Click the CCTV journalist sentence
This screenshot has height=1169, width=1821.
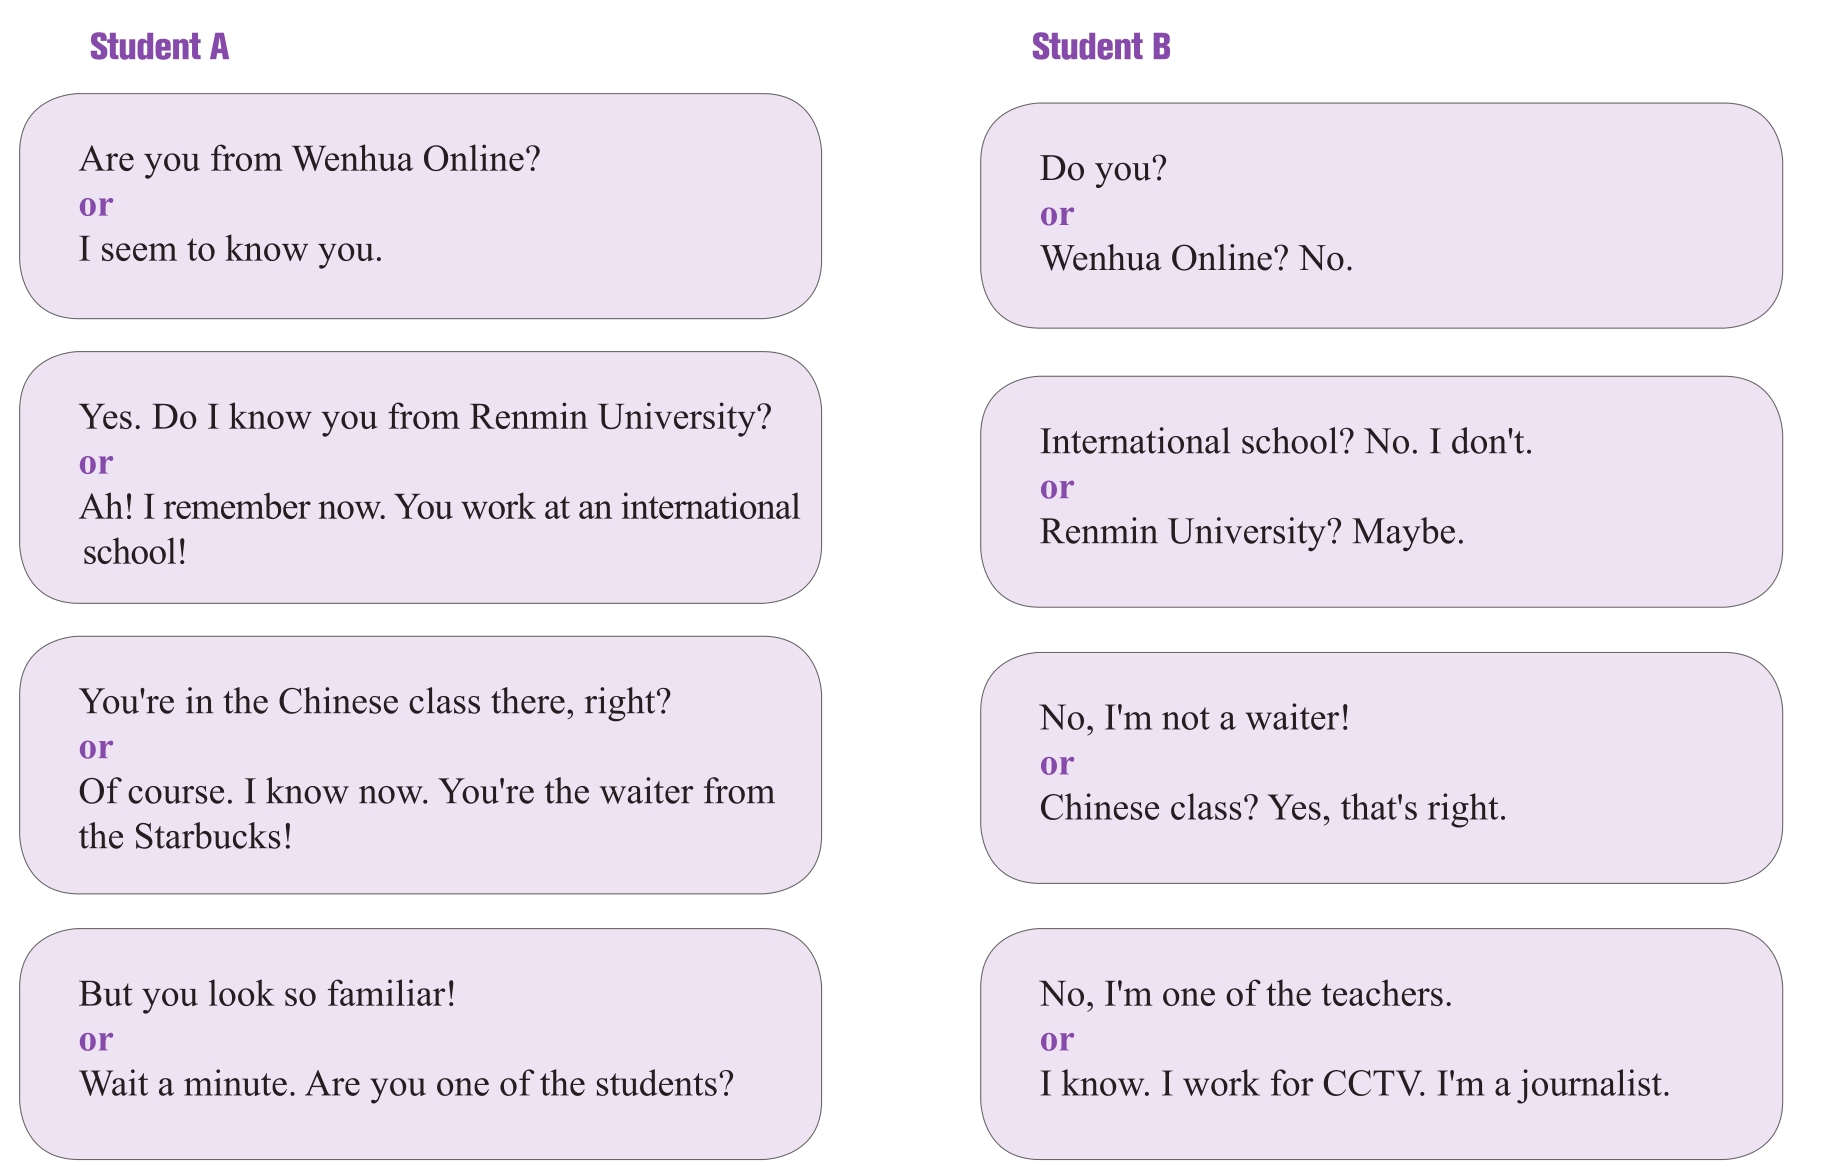point(1354,1084)
